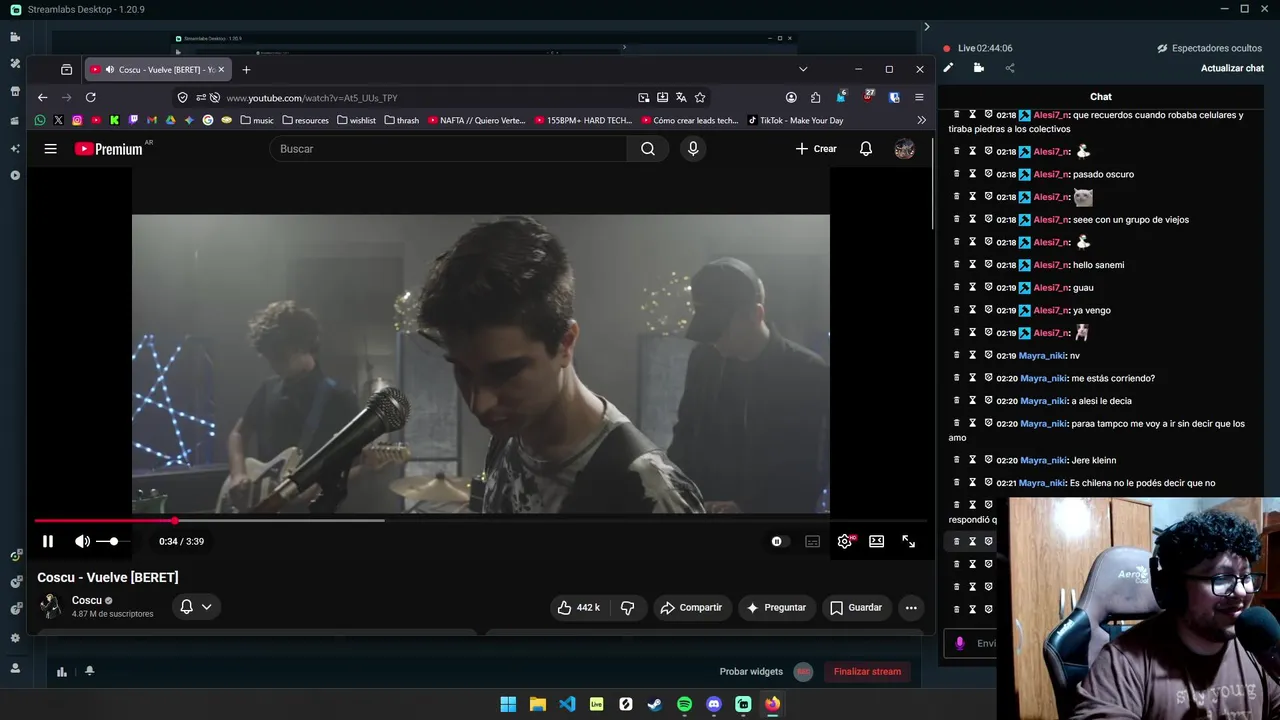The width and height of the screenshot is (1280, 720).
Task: Open Streamlabs edit stream info pencil
Action: pos(948,68)
